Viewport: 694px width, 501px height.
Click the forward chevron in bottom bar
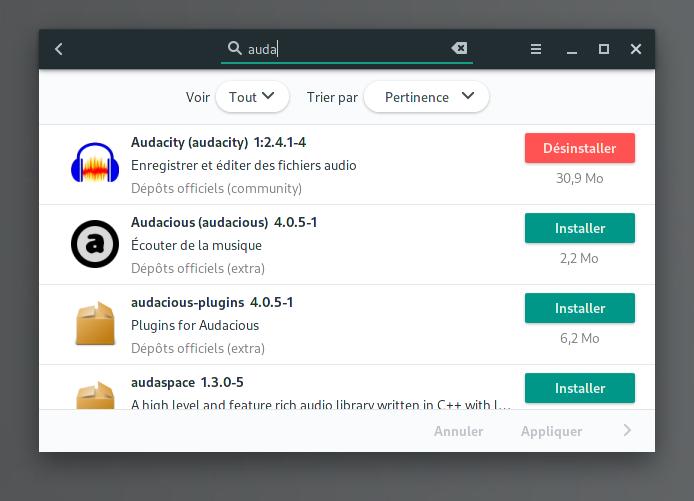[x=627, y=430]
